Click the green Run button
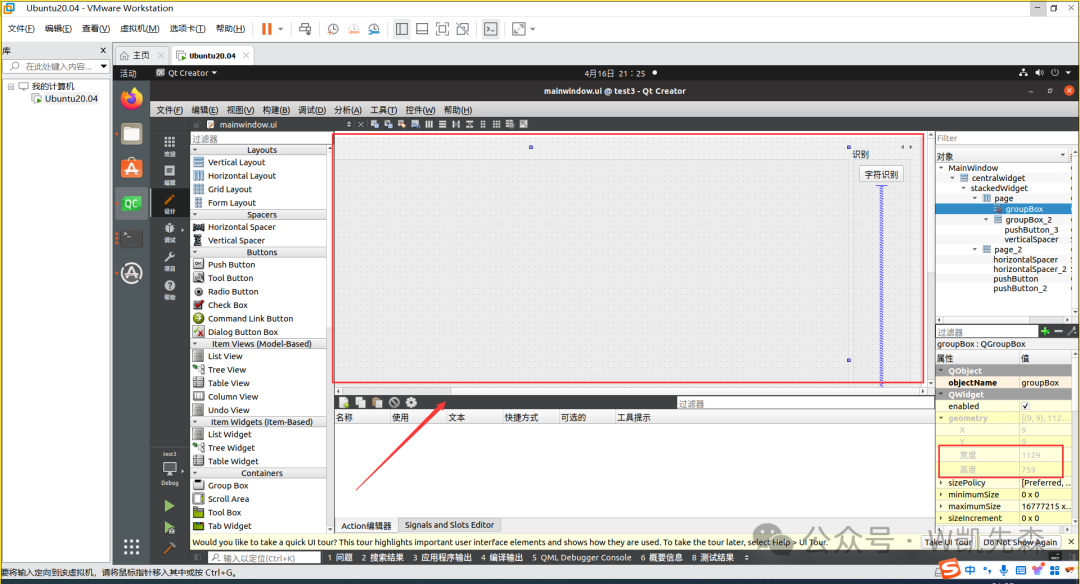 pyautogui.click(x=169, y=505)
